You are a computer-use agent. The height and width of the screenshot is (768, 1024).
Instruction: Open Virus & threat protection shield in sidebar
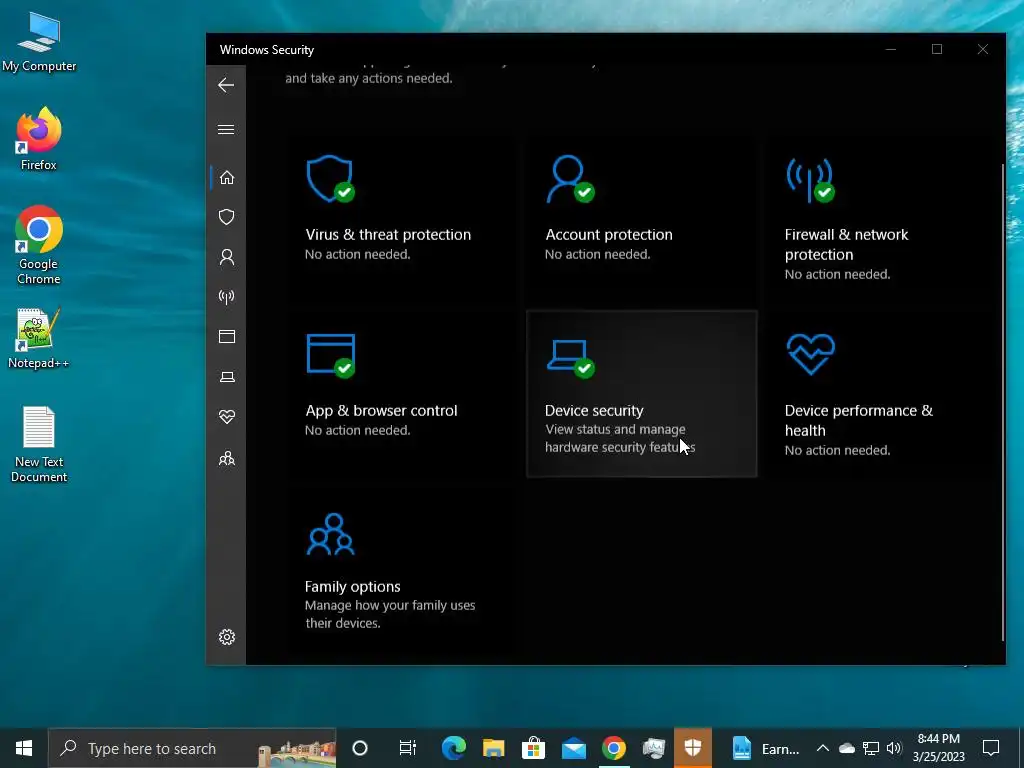[227, 217]
